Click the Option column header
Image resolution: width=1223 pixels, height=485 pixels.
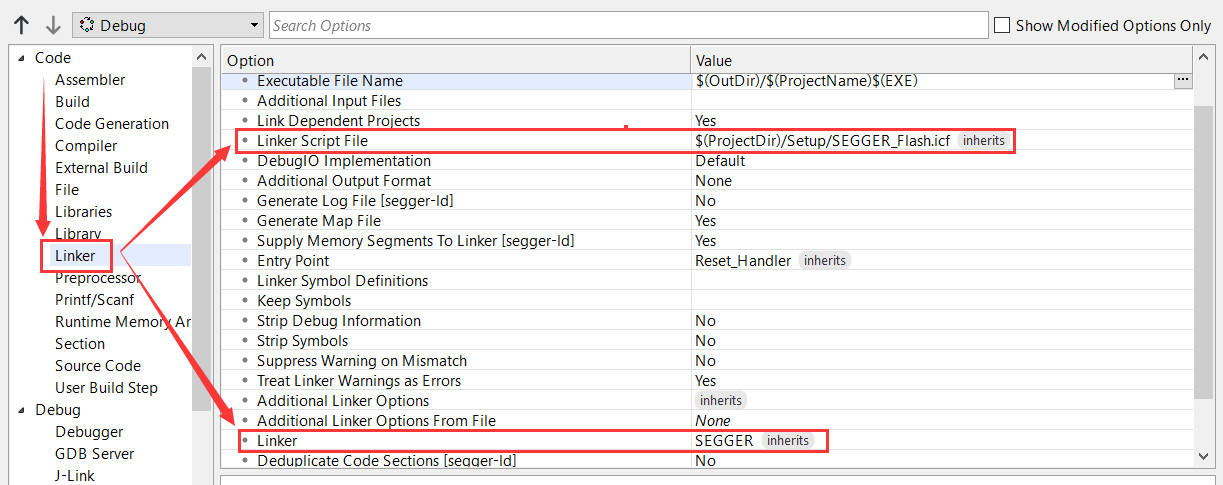(x=456, y=61)
